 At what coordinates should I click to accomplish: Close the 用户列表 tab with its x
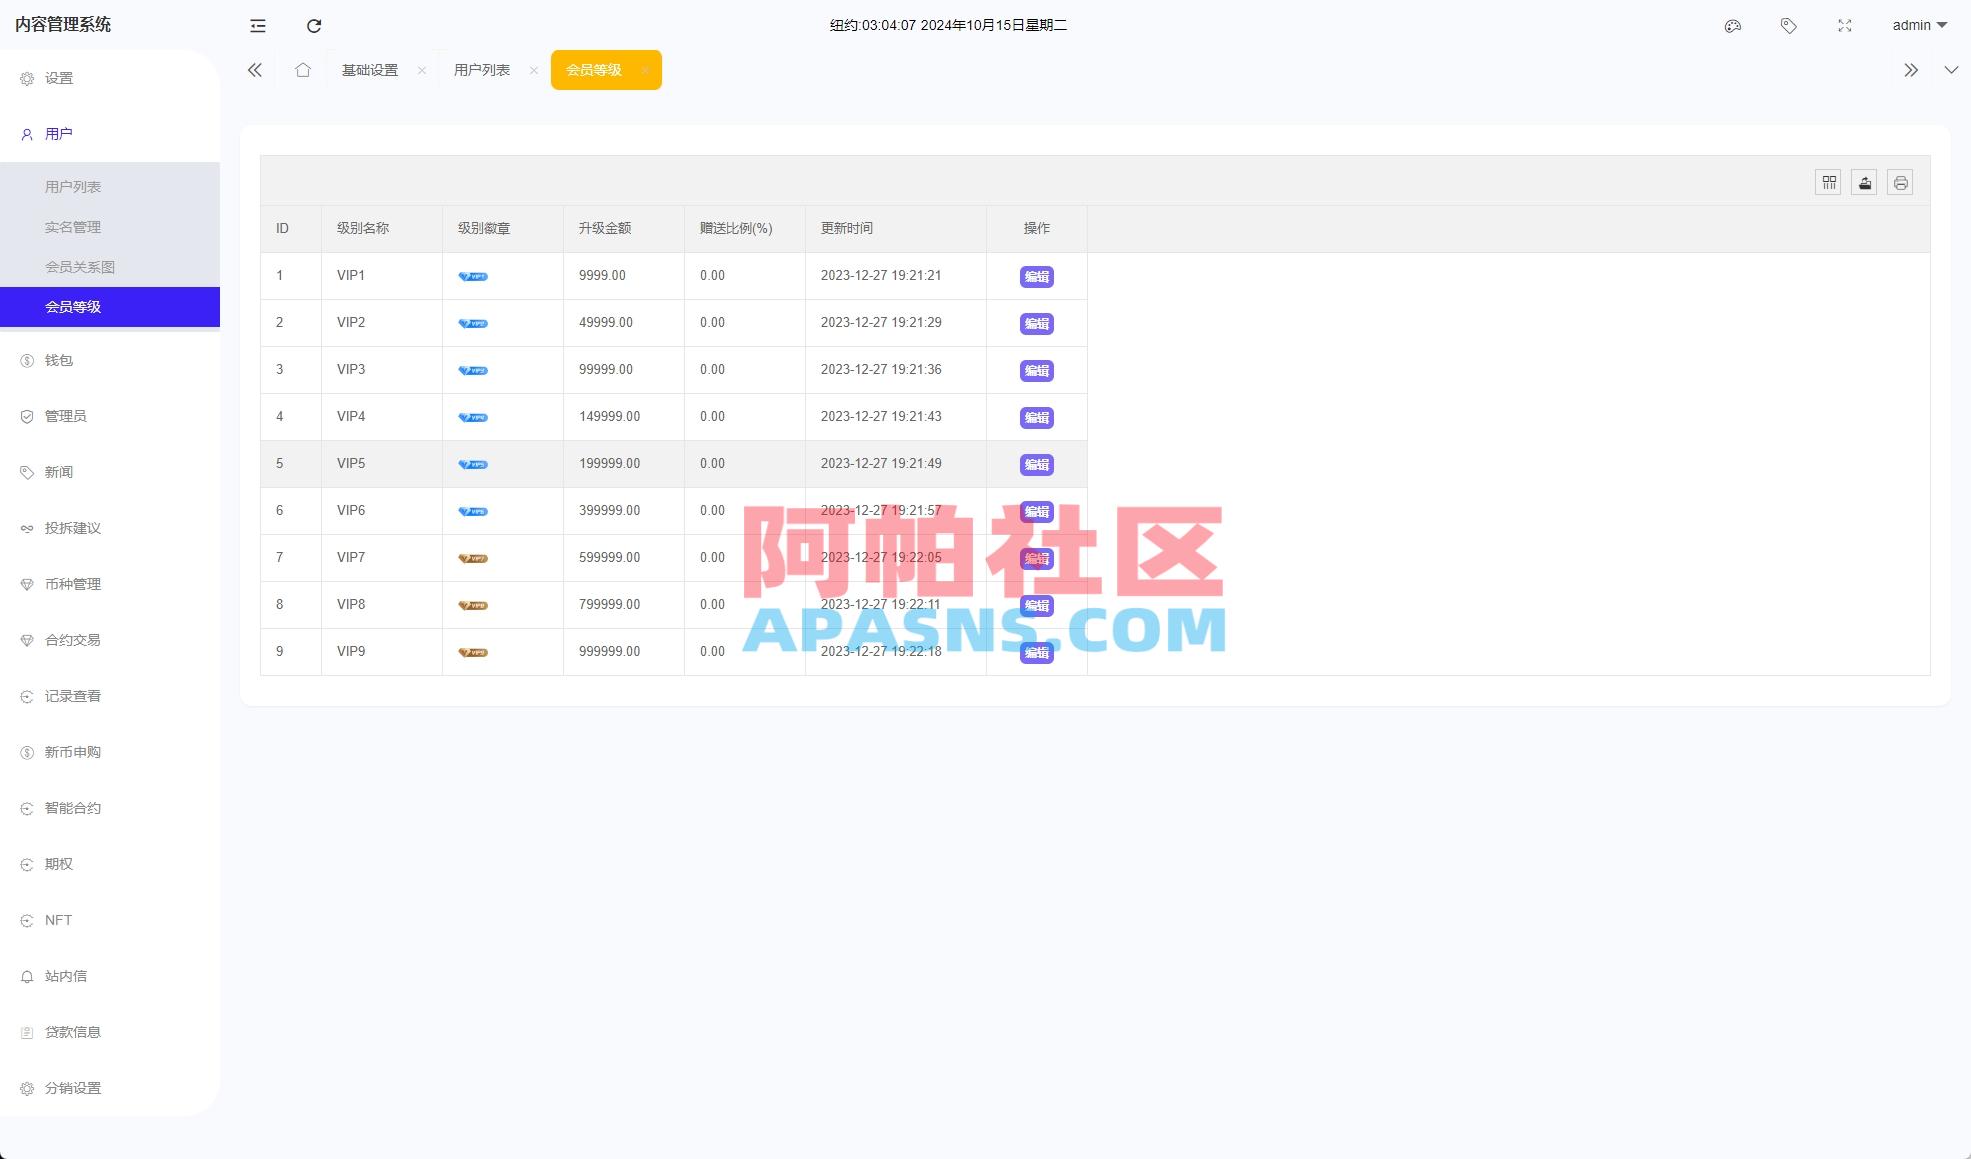(x=533, y=70)
